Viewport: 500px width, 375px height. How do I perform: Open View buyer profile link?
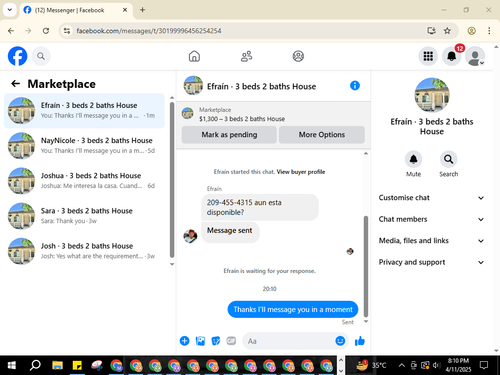pyautogui.click(x=301, y=172)
